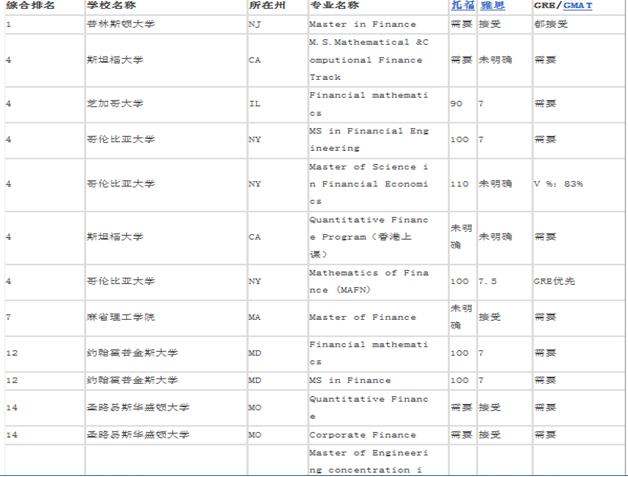628x477 pixels.
Task: Click the V %: 83% cell
Action: 558,184
